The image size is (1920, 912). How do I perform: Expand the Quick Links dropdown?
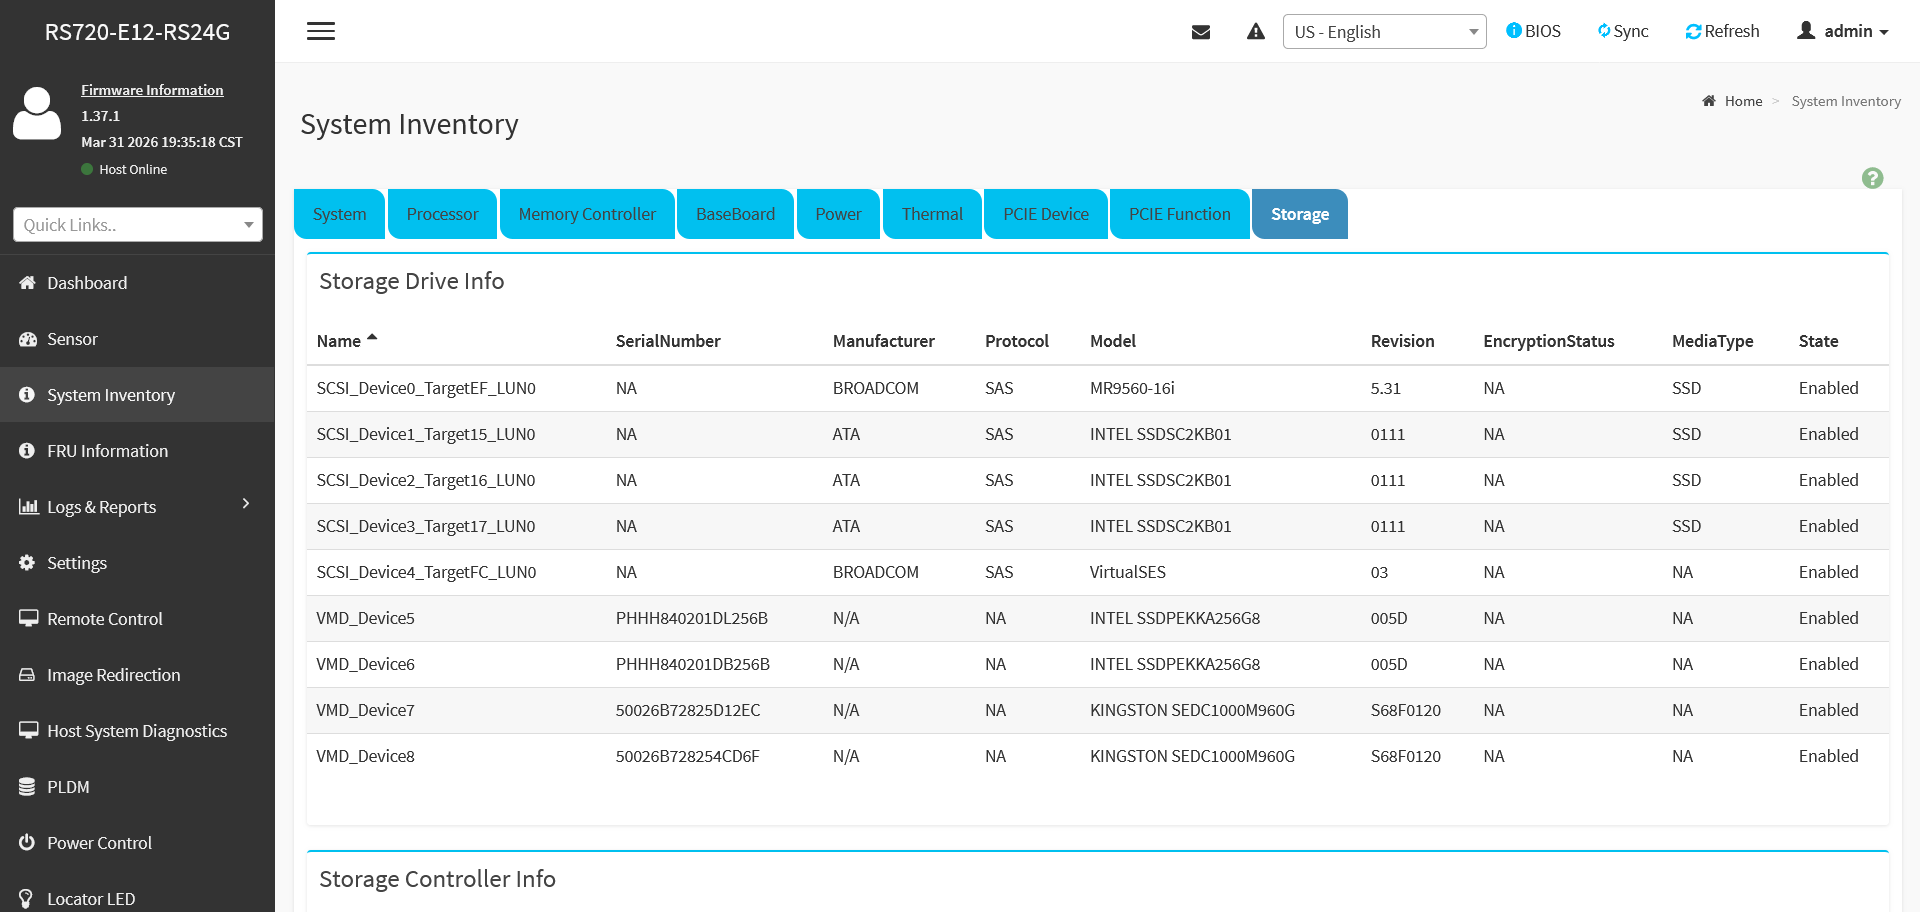pyautogui.click(x=138, y=225)
